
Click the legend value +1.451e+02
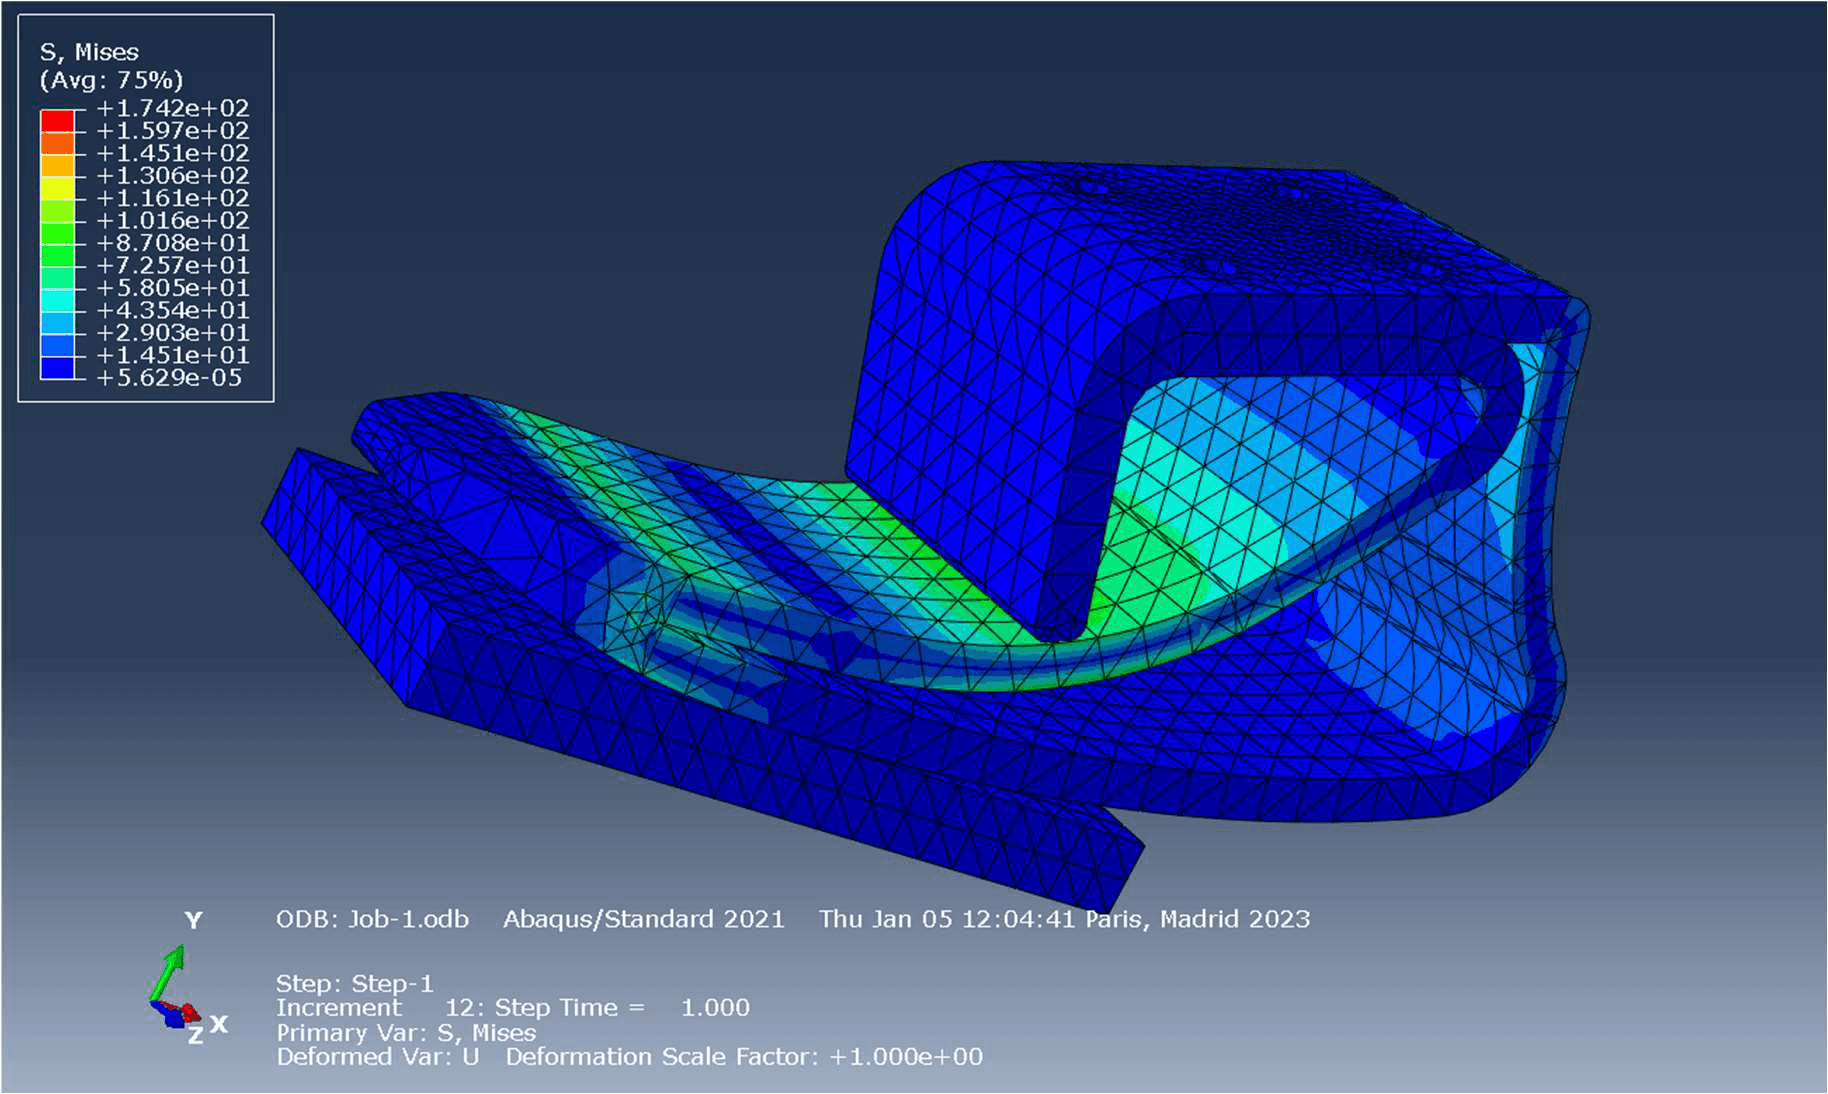tap(172, 153)
